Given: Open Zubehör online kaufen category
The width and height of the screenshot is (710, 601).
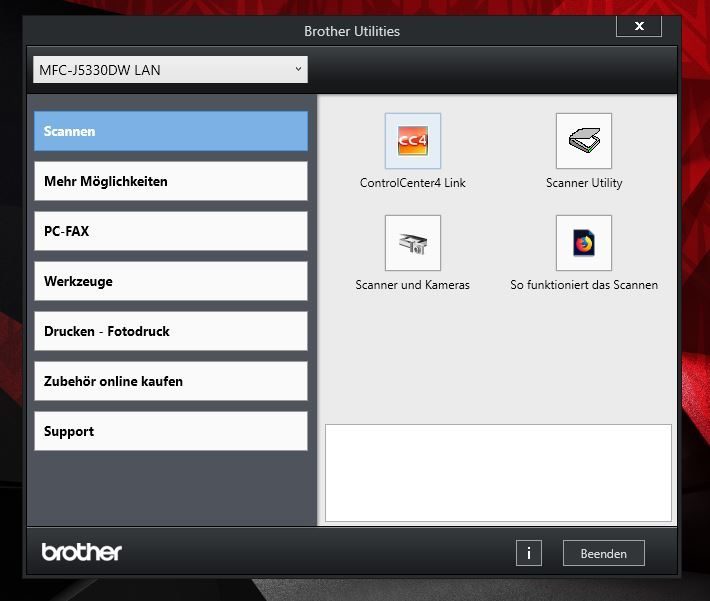Looking at the screenshot, I should pos(171,381).
